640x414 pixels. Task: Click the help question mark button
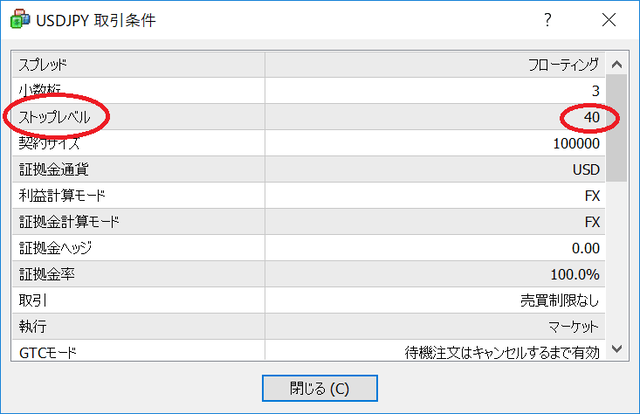coord(547,20)
